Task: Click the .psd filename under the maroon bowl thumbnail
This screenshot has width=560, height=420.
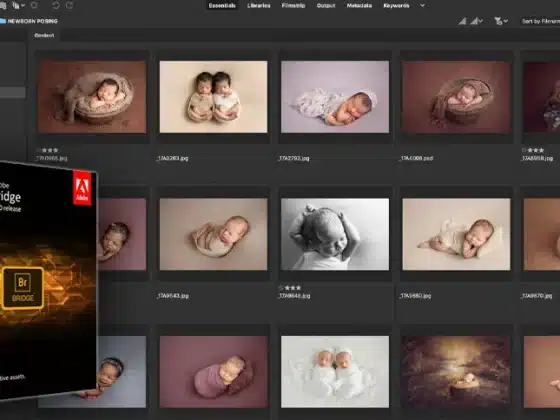Action: click(416, 158)
